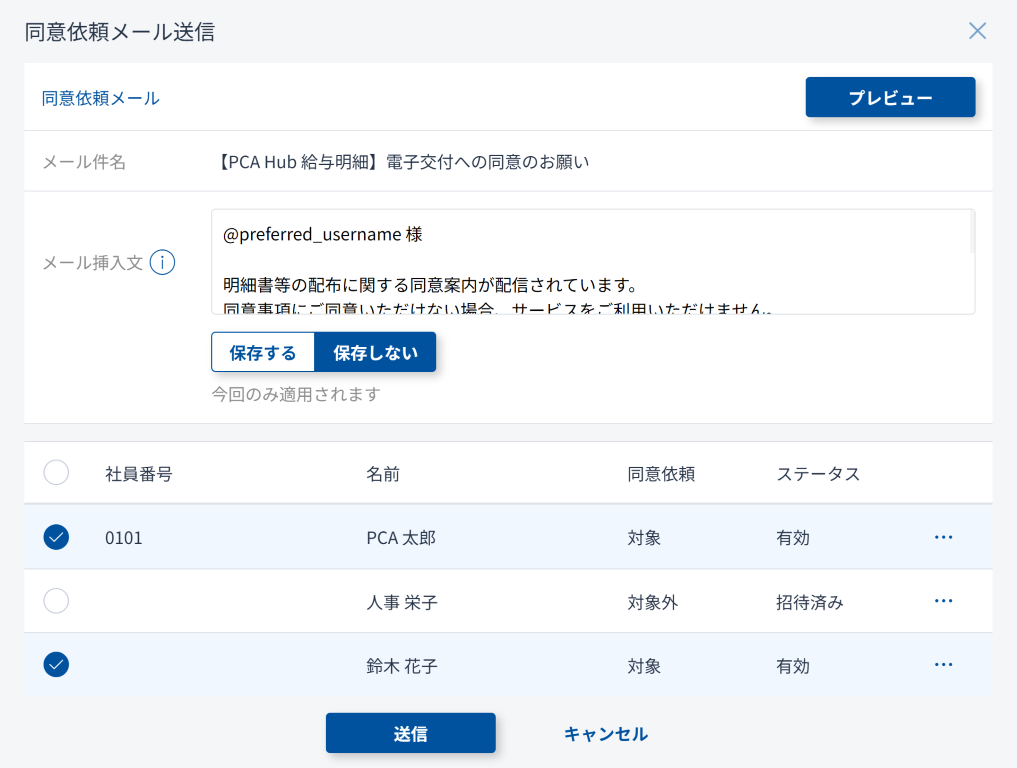Uncheck the checkbox for employee 0101
This screenshot has width=1017, height=768.
click(x=56, y=537)
